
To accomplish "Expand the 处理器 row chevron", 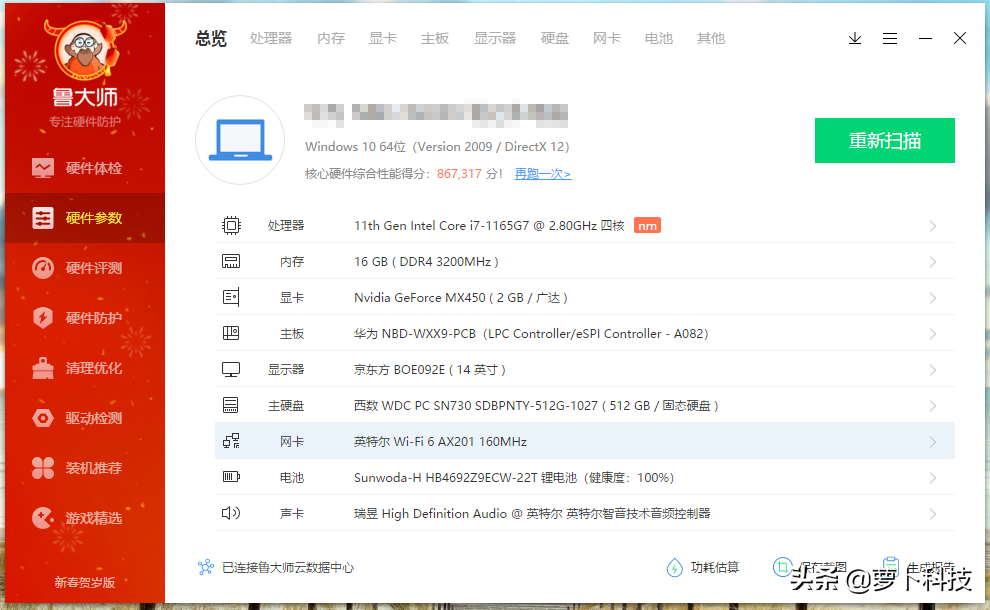I will click(x=933, y=226).
